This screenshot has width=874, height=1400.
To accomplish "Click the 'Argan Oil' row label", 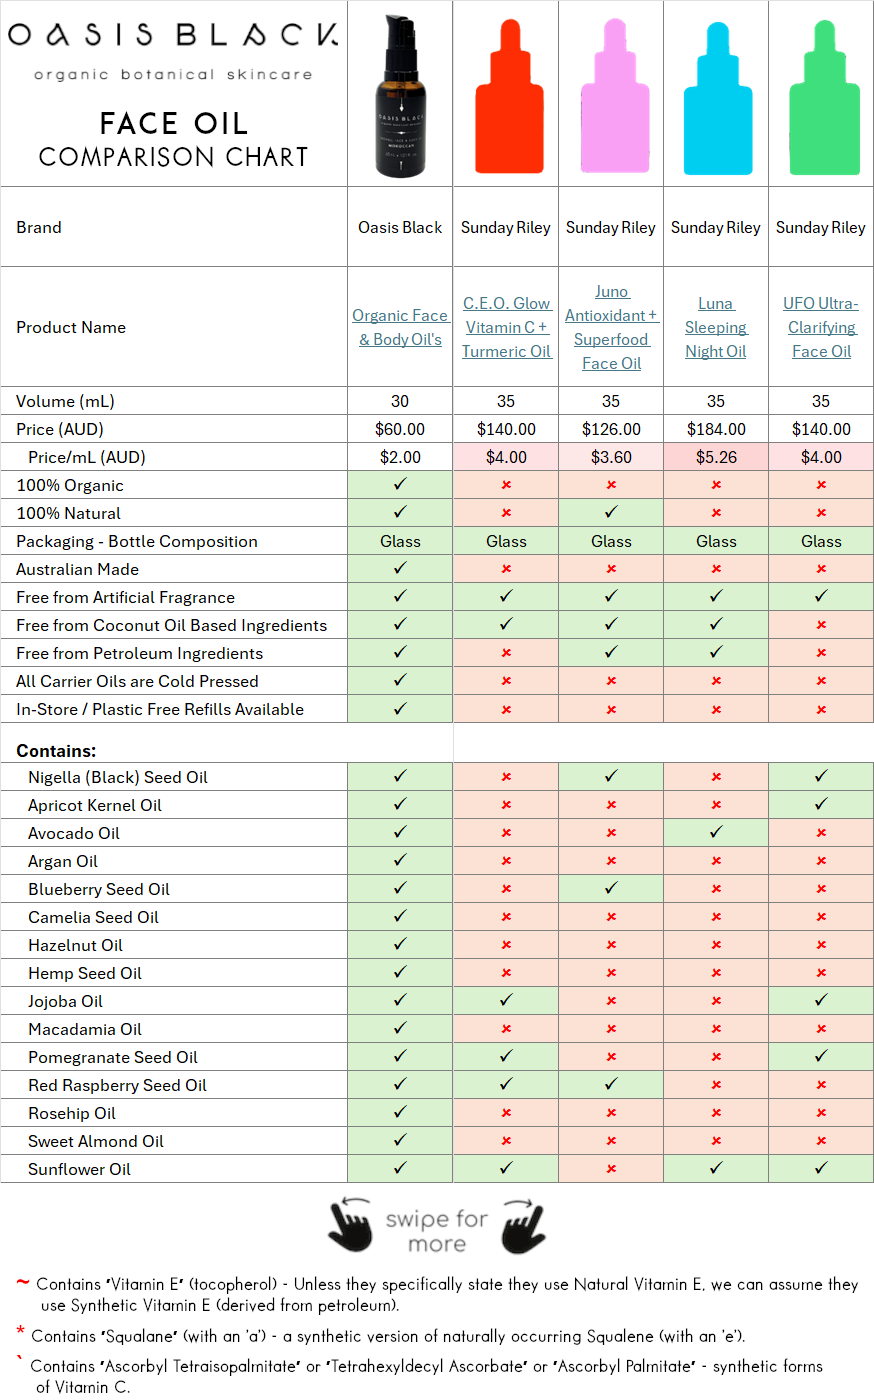I will 63,861.
